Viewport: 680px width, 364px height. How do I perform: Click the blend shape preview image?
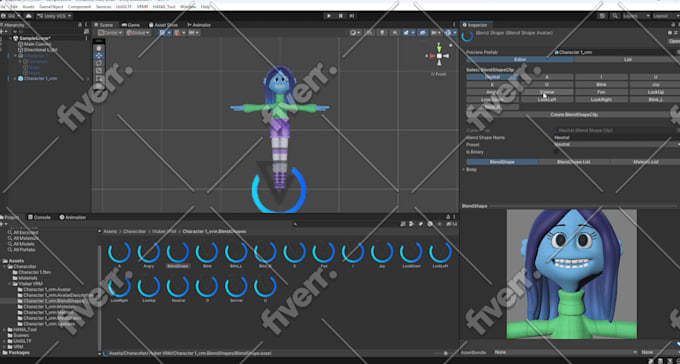click(572, 274)
